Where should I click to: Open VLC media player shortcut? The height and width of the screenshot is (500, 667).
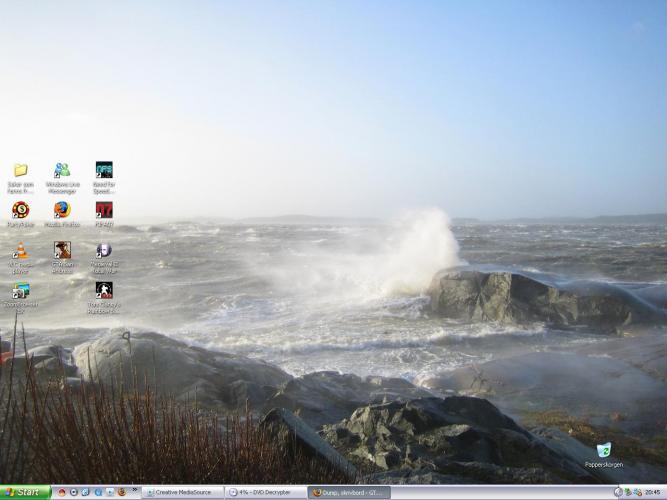(x=20, y=251)
